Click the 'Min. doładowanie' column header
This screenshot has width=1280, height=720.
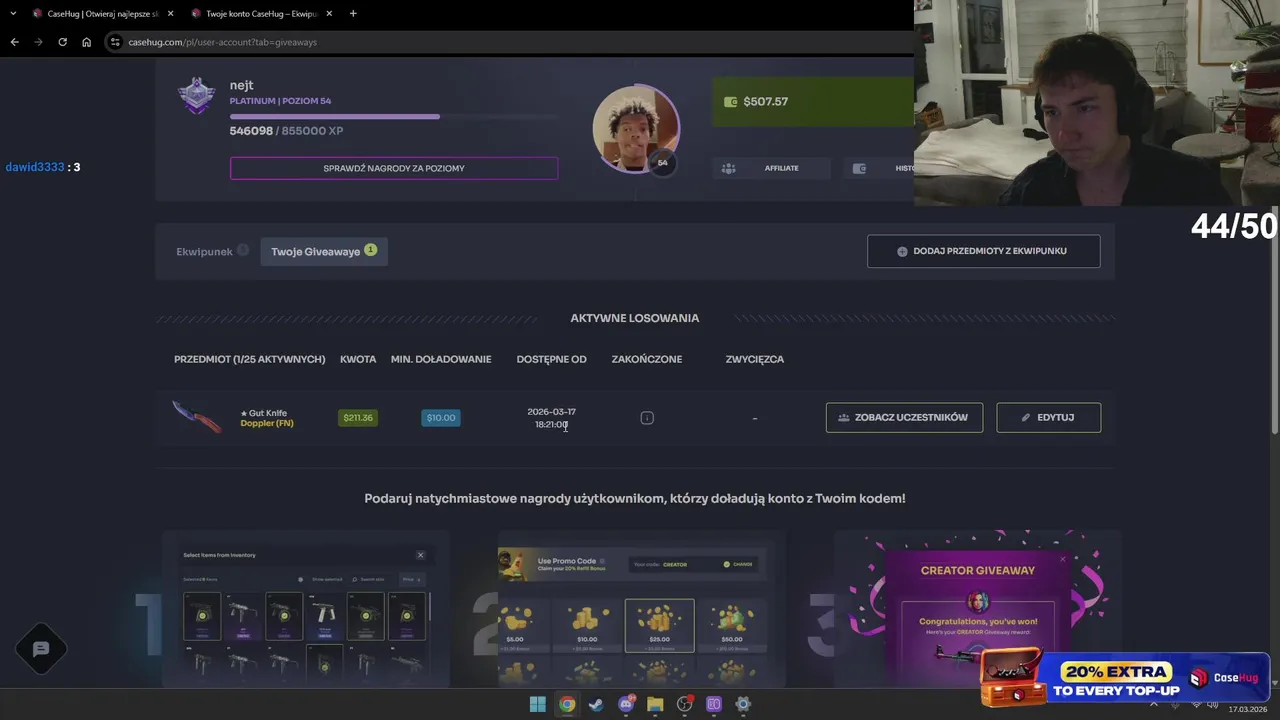441,359
